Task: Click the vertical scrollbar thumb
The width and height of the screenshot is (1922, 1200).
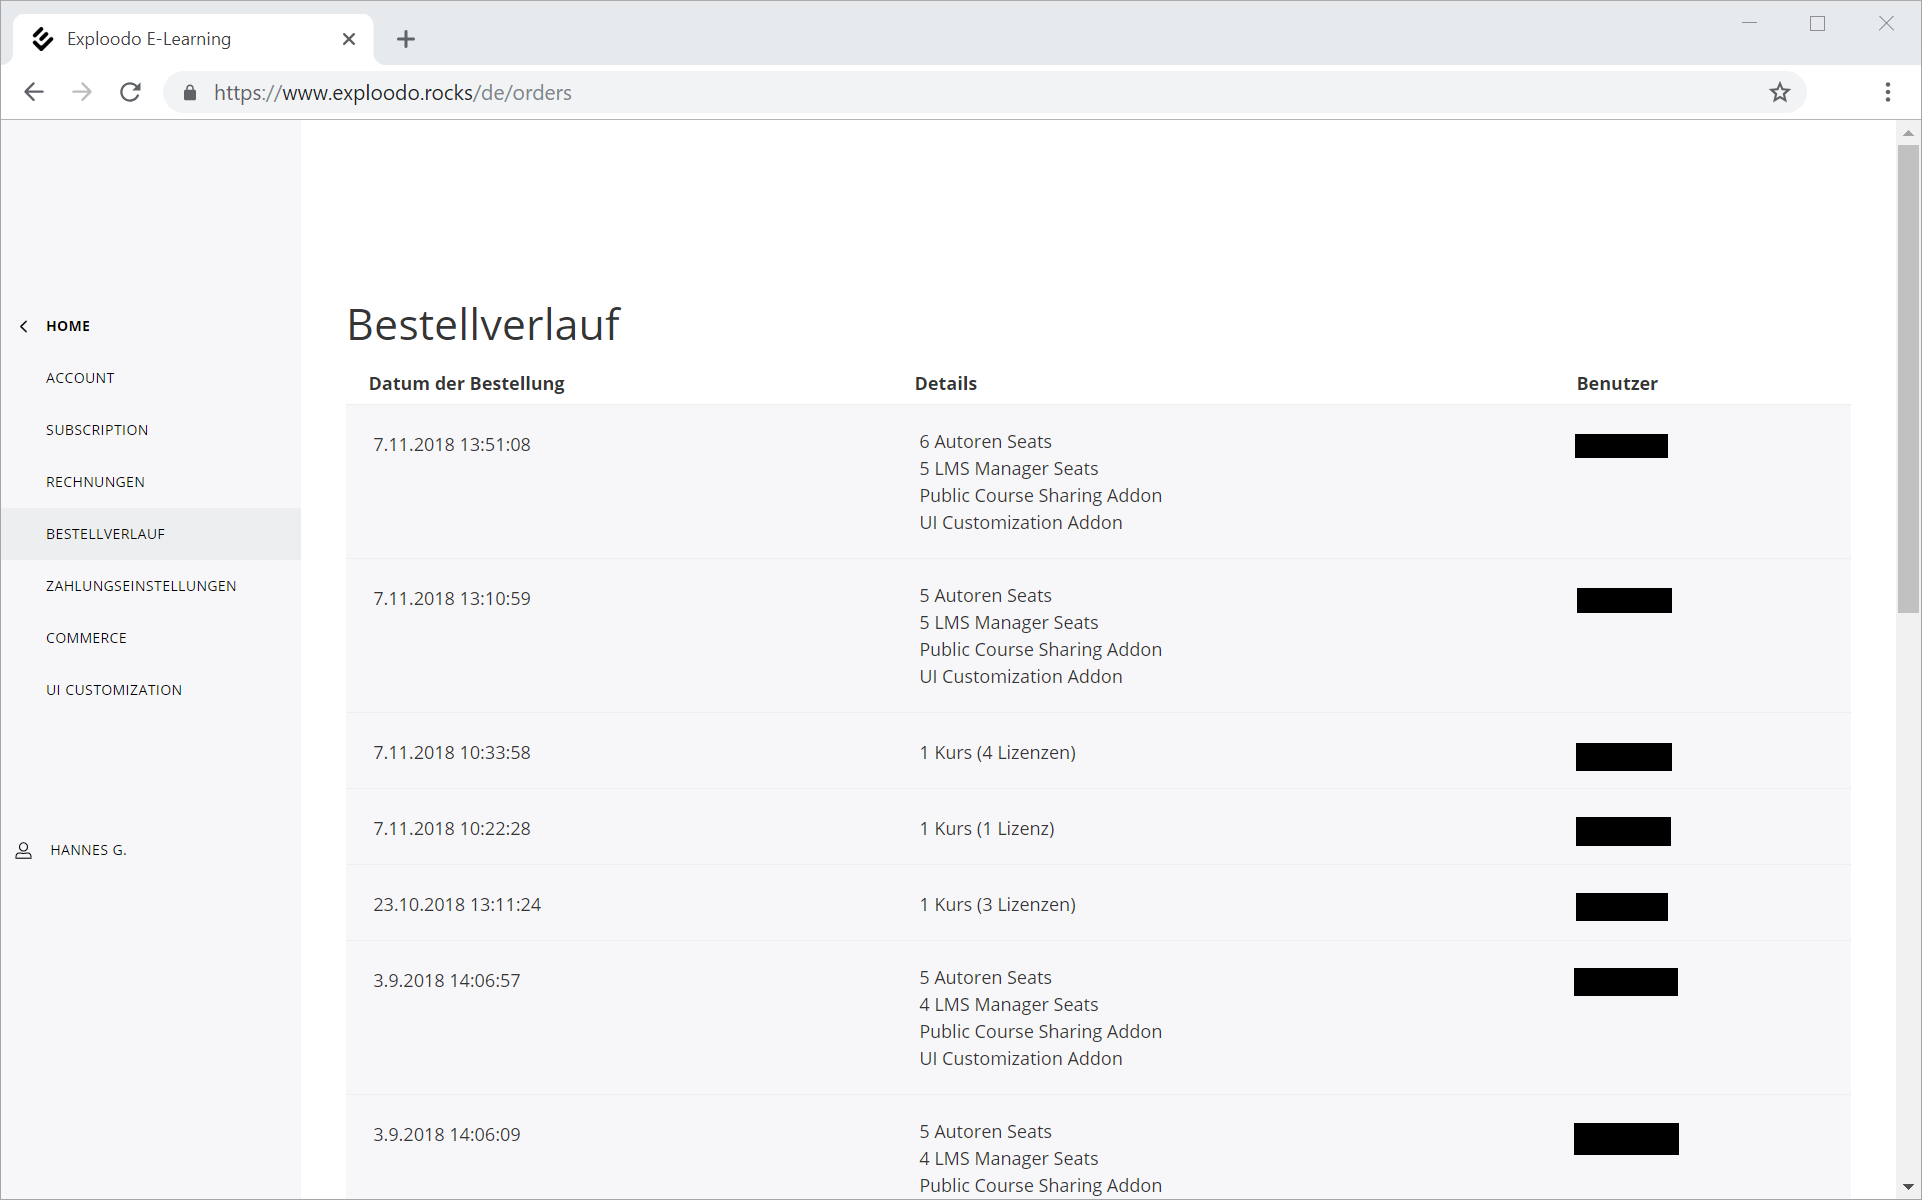Action: point(1908,380)
